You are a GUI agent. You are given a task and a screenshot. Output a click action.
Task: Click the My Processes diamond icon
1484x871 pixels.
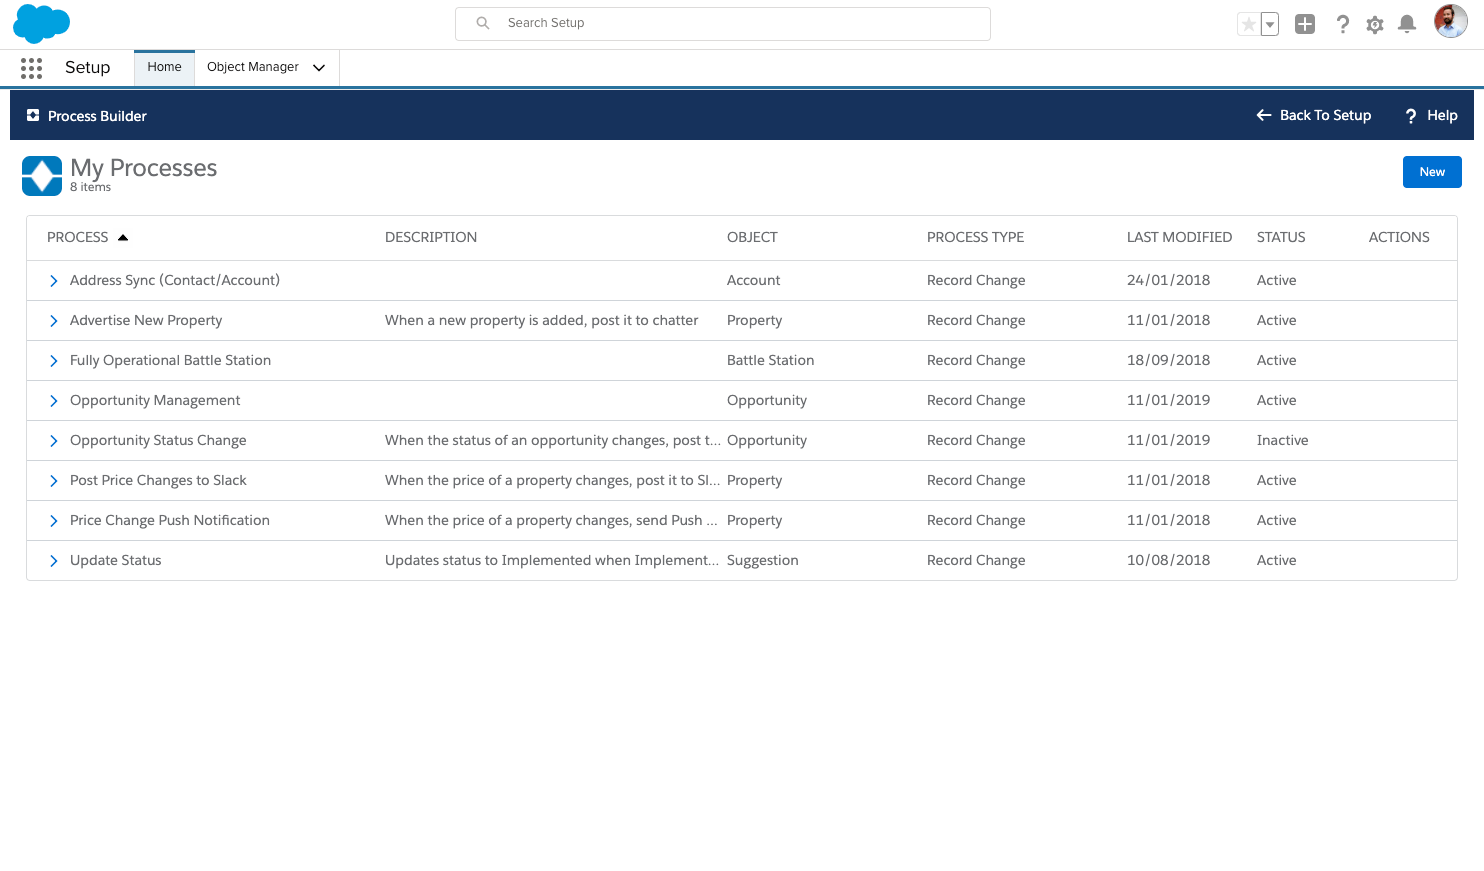42,176
